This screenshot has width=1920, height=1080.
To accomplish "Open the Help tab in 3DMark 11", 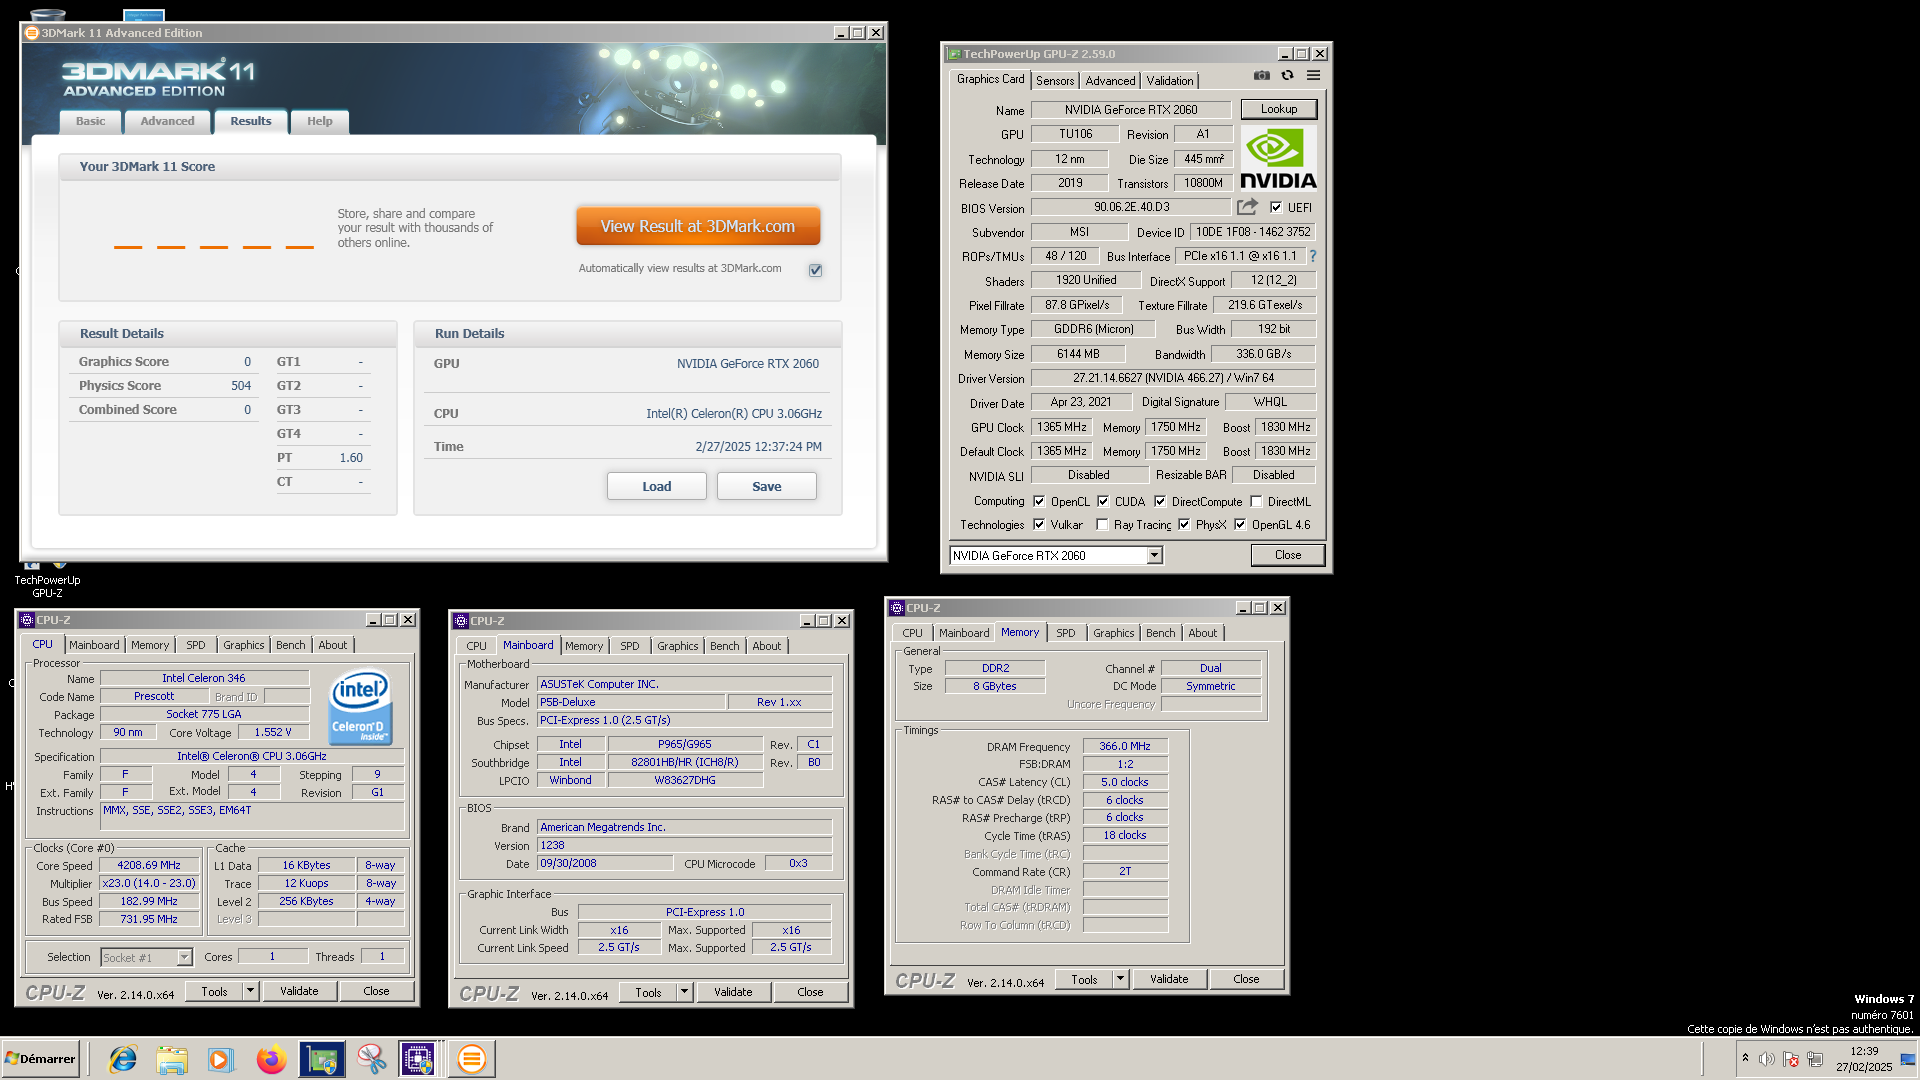I will click(320, 121).
